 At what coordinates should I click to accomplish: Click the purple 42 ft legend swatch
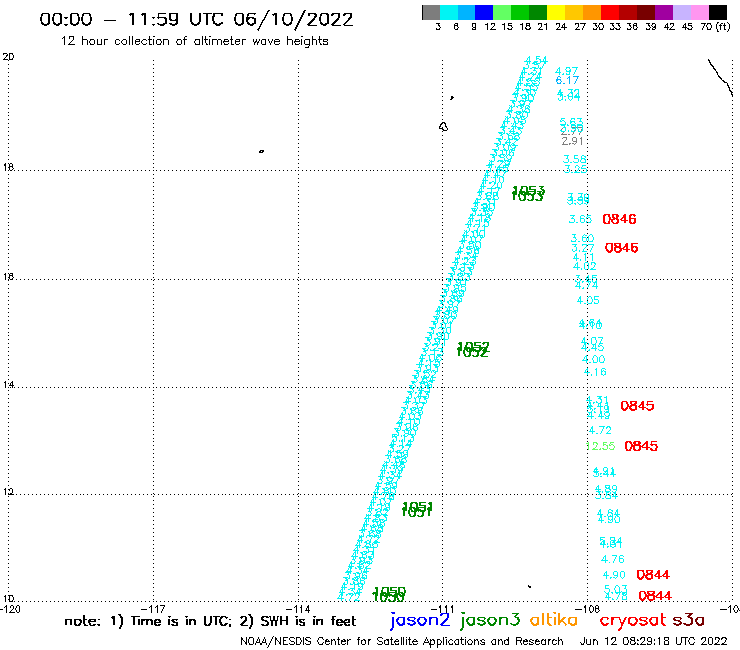click(x=663, y=12)
